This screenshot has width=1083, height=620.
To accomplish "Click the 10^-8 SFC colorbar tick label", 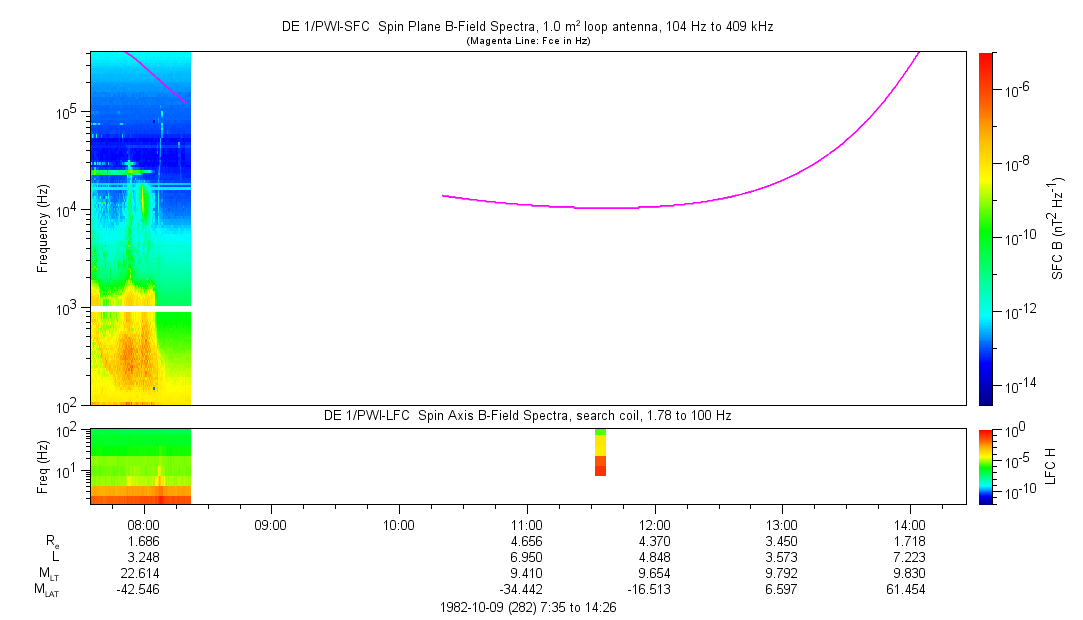I will point(1019,163).
